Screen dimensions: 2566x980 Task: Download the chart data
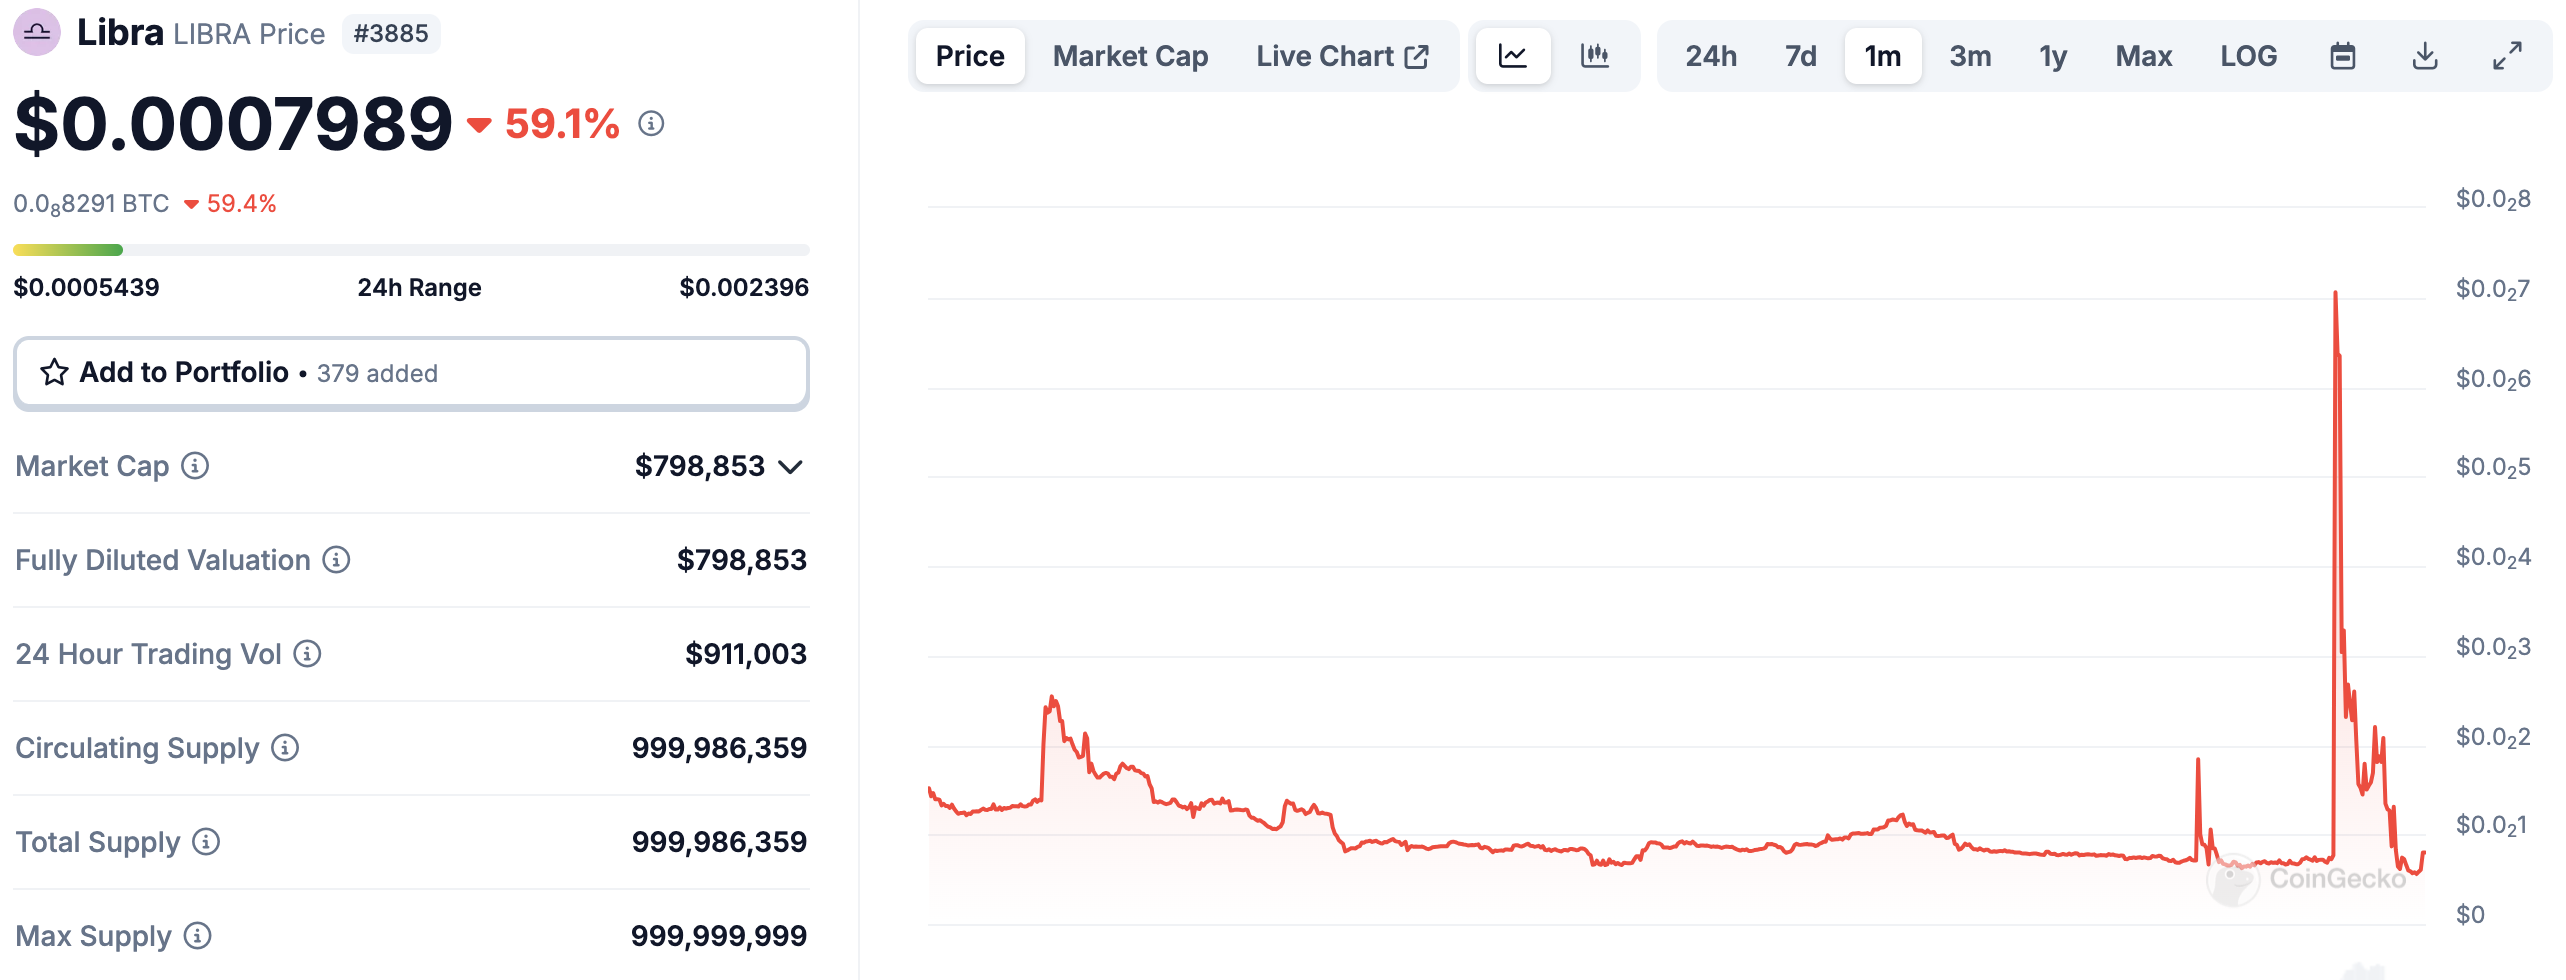pyautogui.click(x=2424, y=56)
